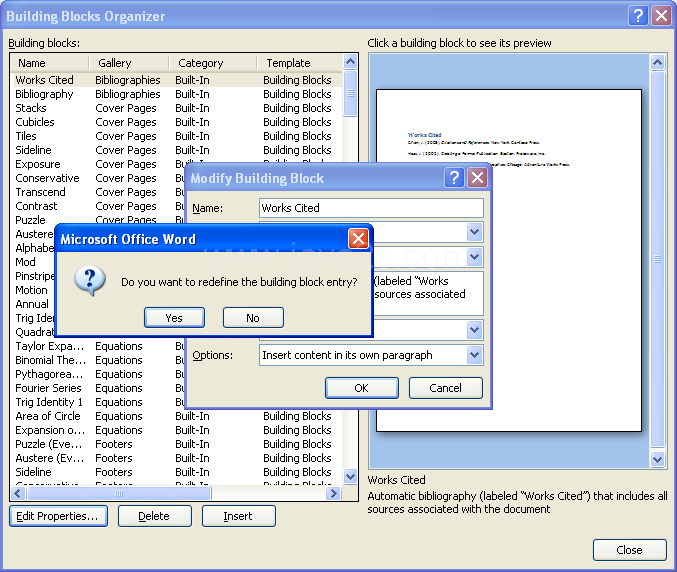
Task: Sort by the Gallery column header
Action: coord(129,63)
